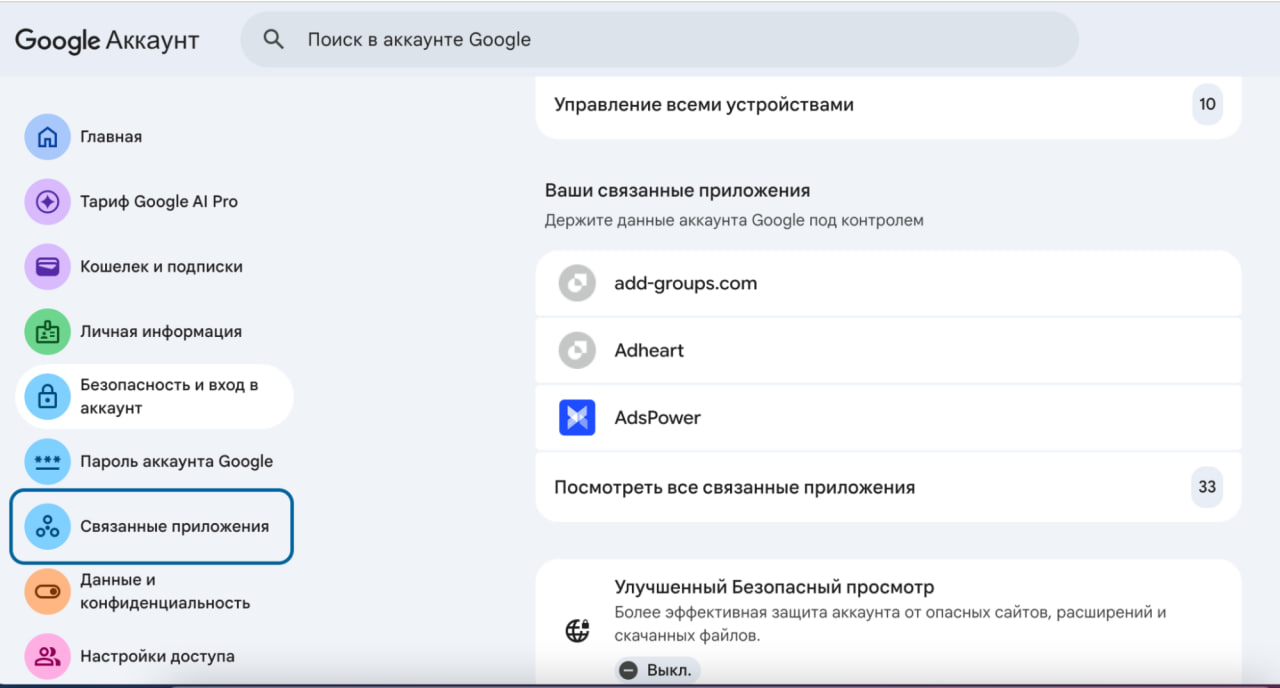Click the Home house icon in sidebar
This screenshot has height=688, width=1280.
coord(47,137)
